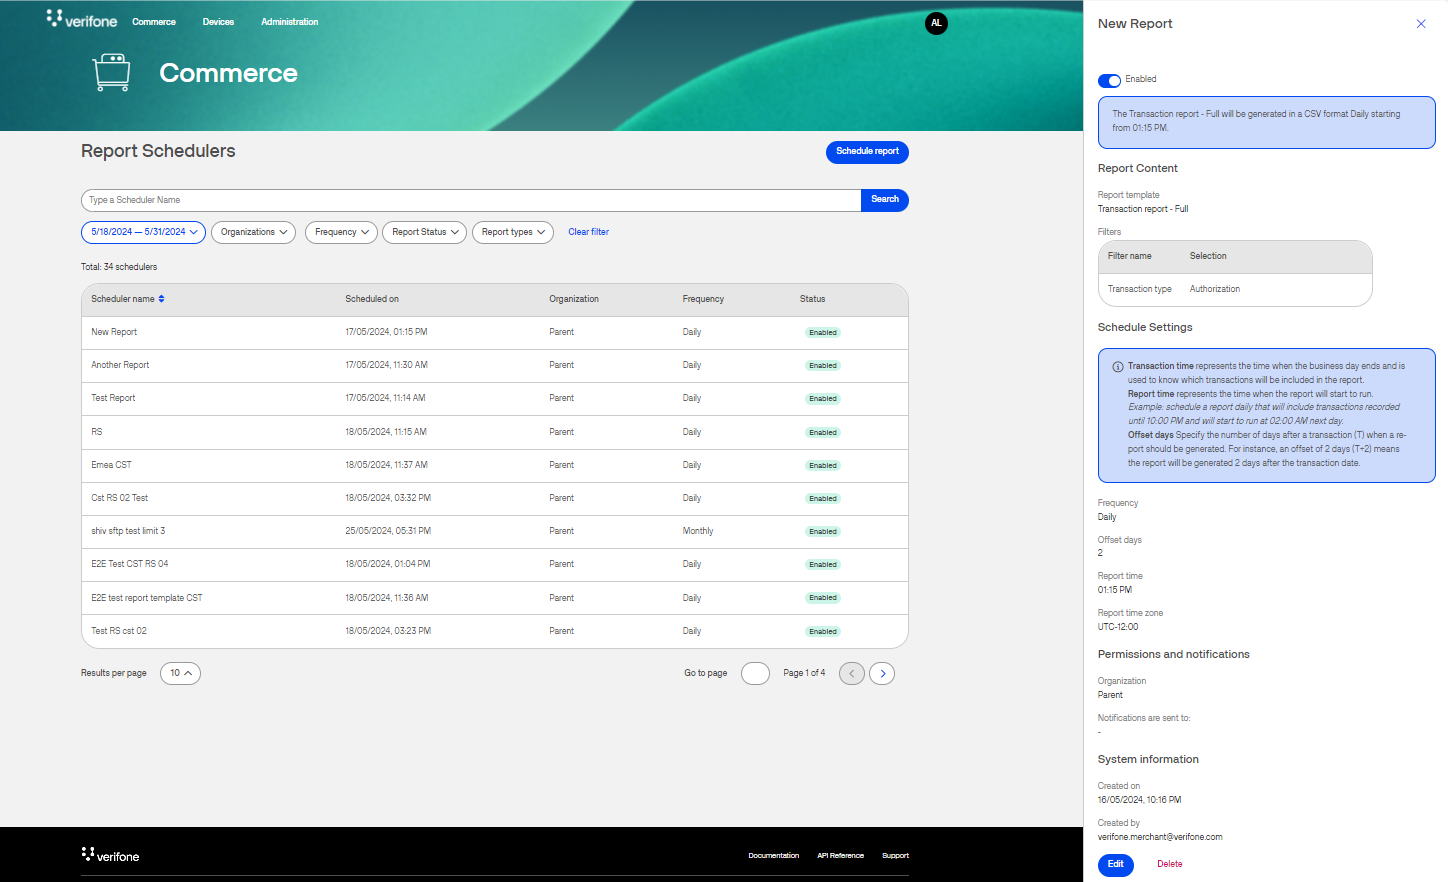Open the Organizations filter dropdown

pos(253,232)
